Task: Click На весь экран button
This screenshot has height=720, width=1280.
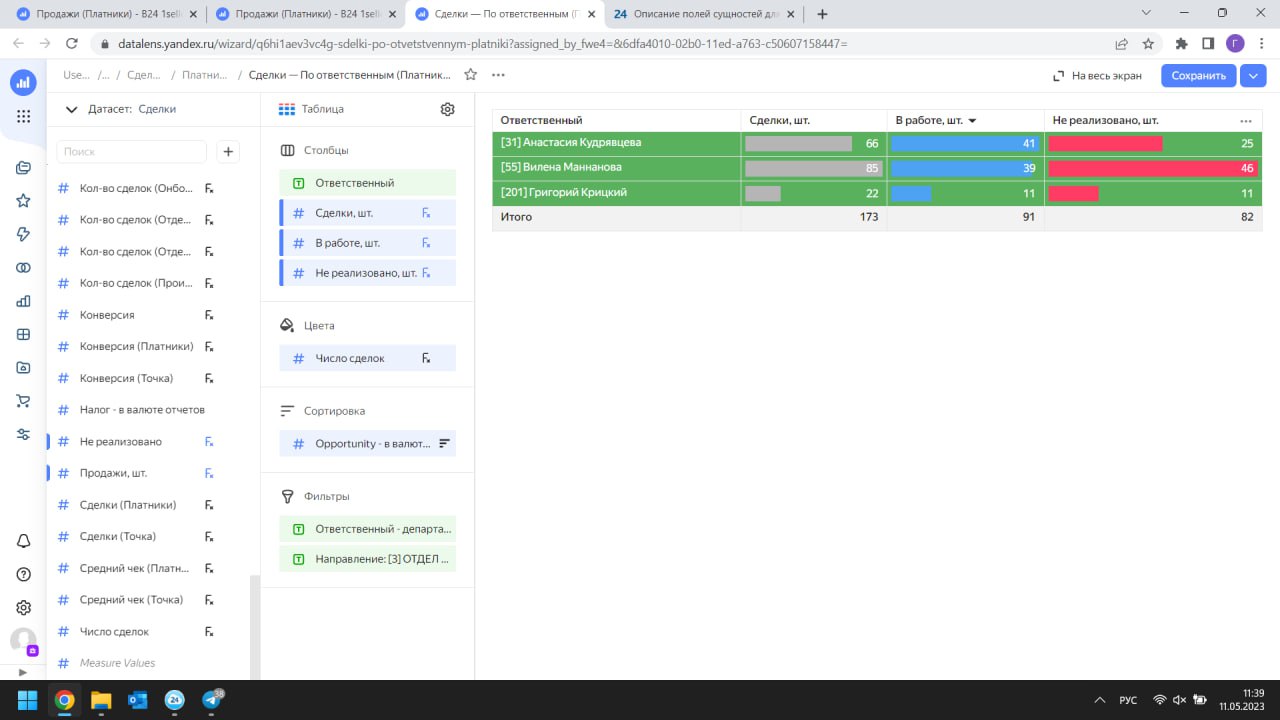Action: coord(1097,75)
